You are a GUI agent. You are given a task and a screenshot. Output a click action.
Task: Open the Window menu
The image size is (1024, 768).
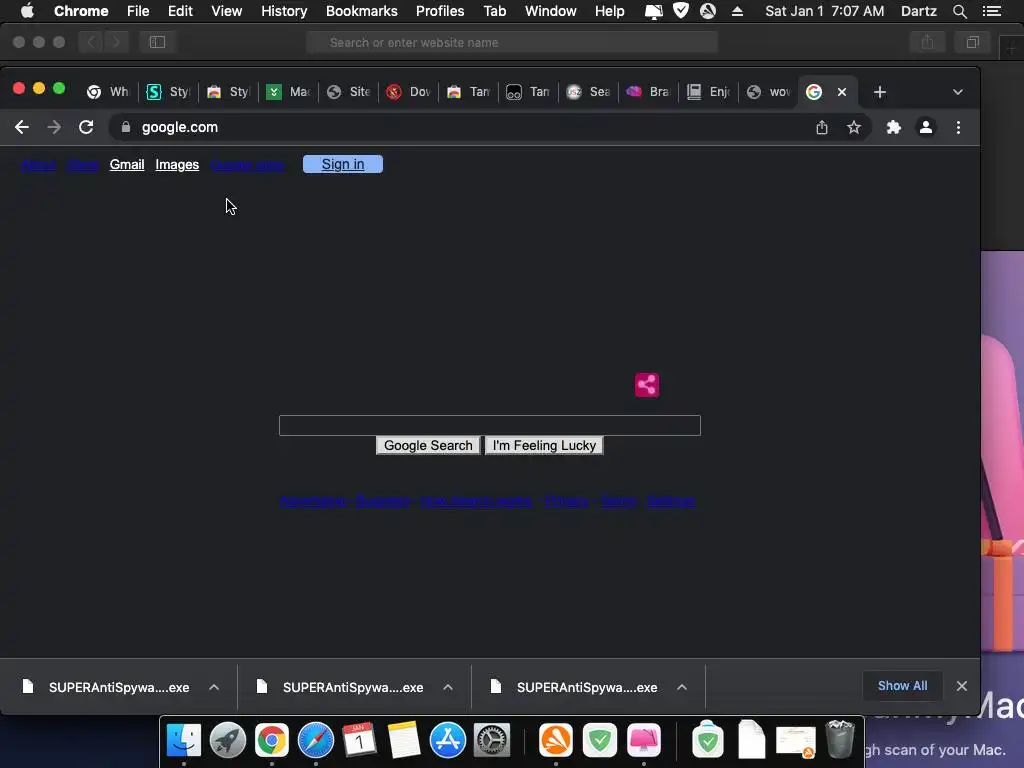coord(551,11)
